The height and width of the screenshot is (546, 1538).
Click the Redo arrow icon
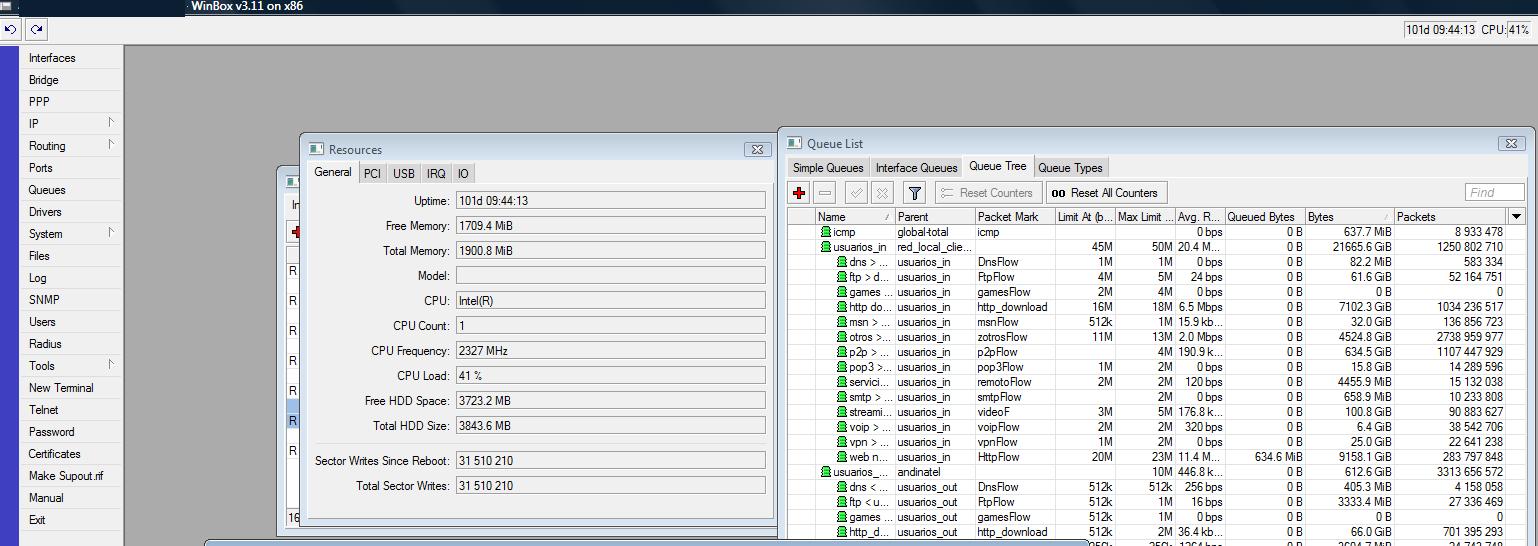click(37, 30)
